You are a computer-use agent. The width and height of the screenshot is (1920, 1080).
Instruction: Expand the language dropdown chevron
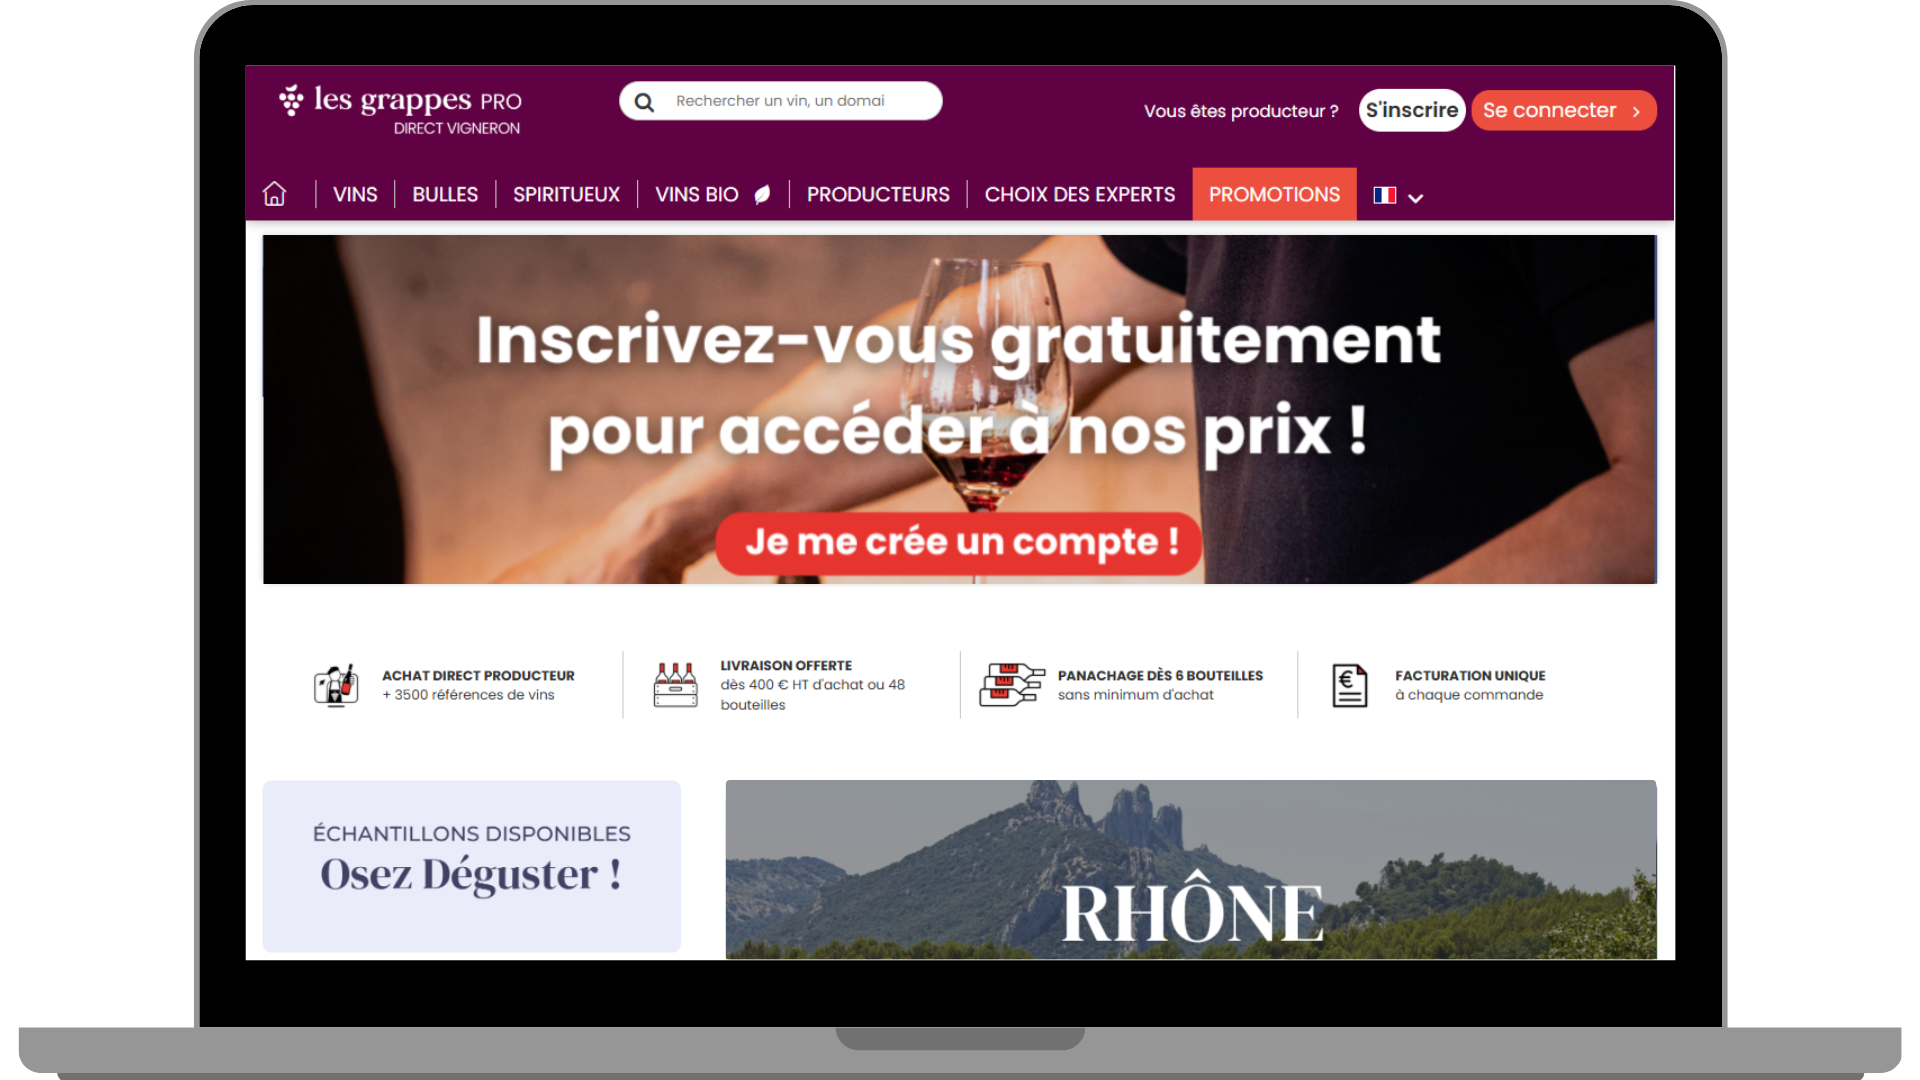(x=1415, y=198)
